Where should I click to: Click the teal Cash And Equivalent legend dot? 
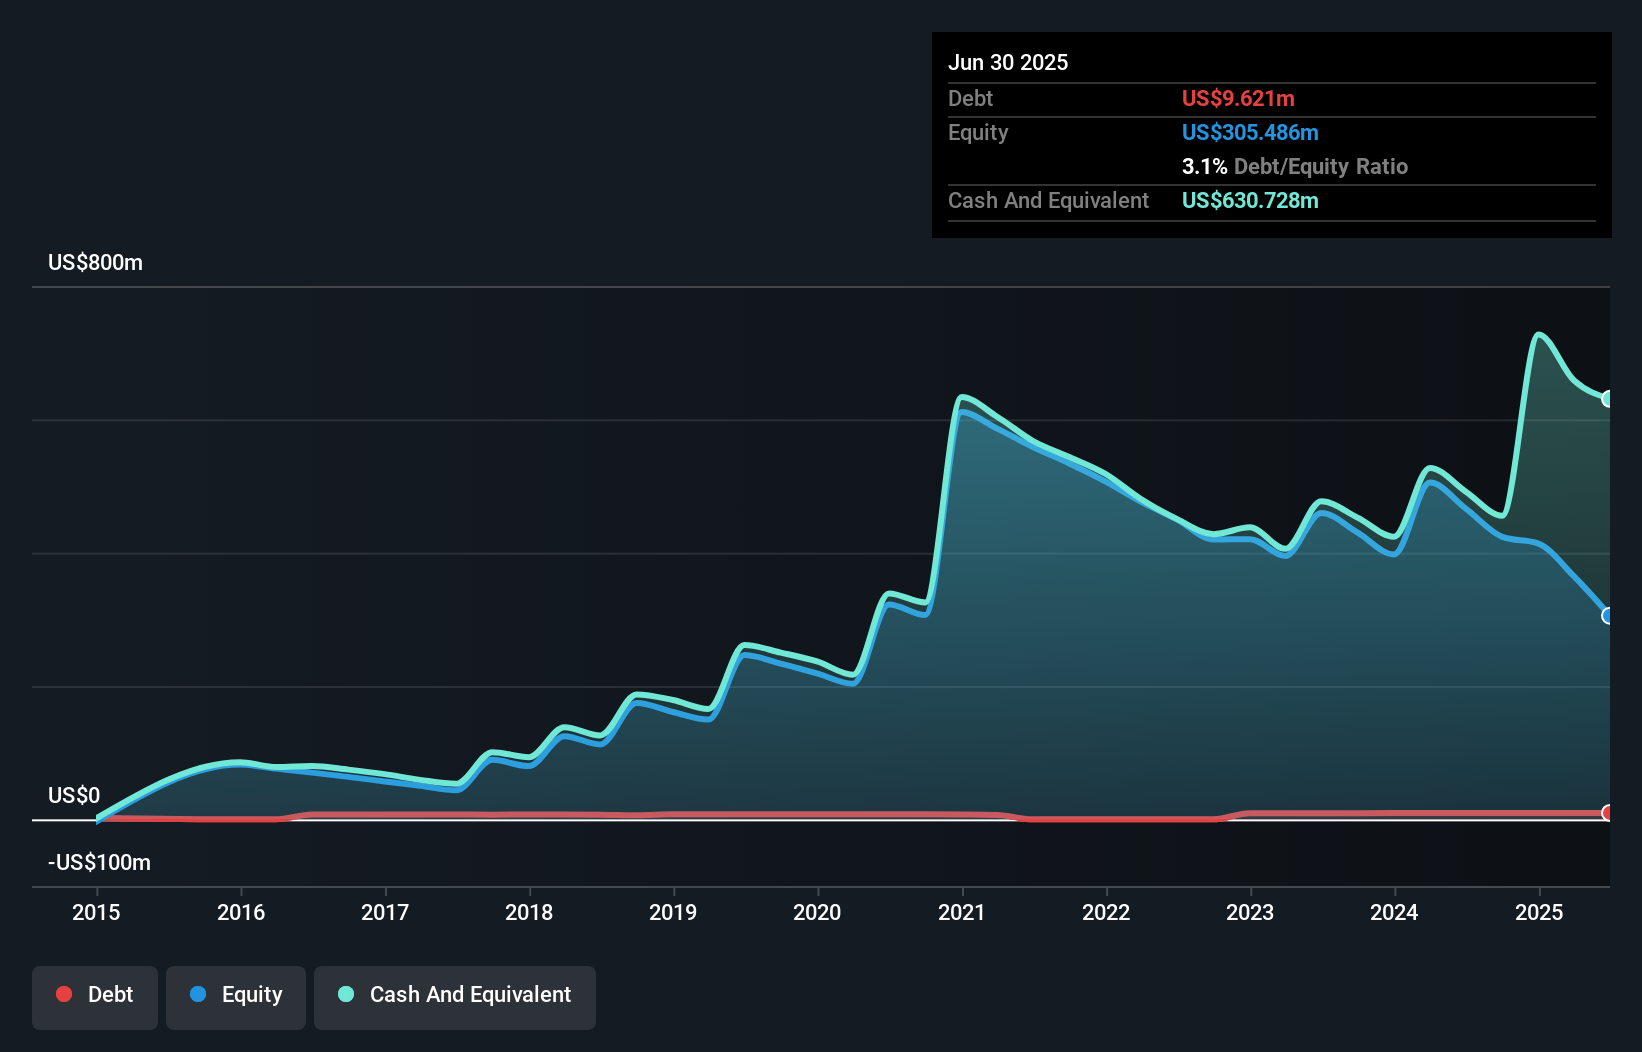coord(345,994)
